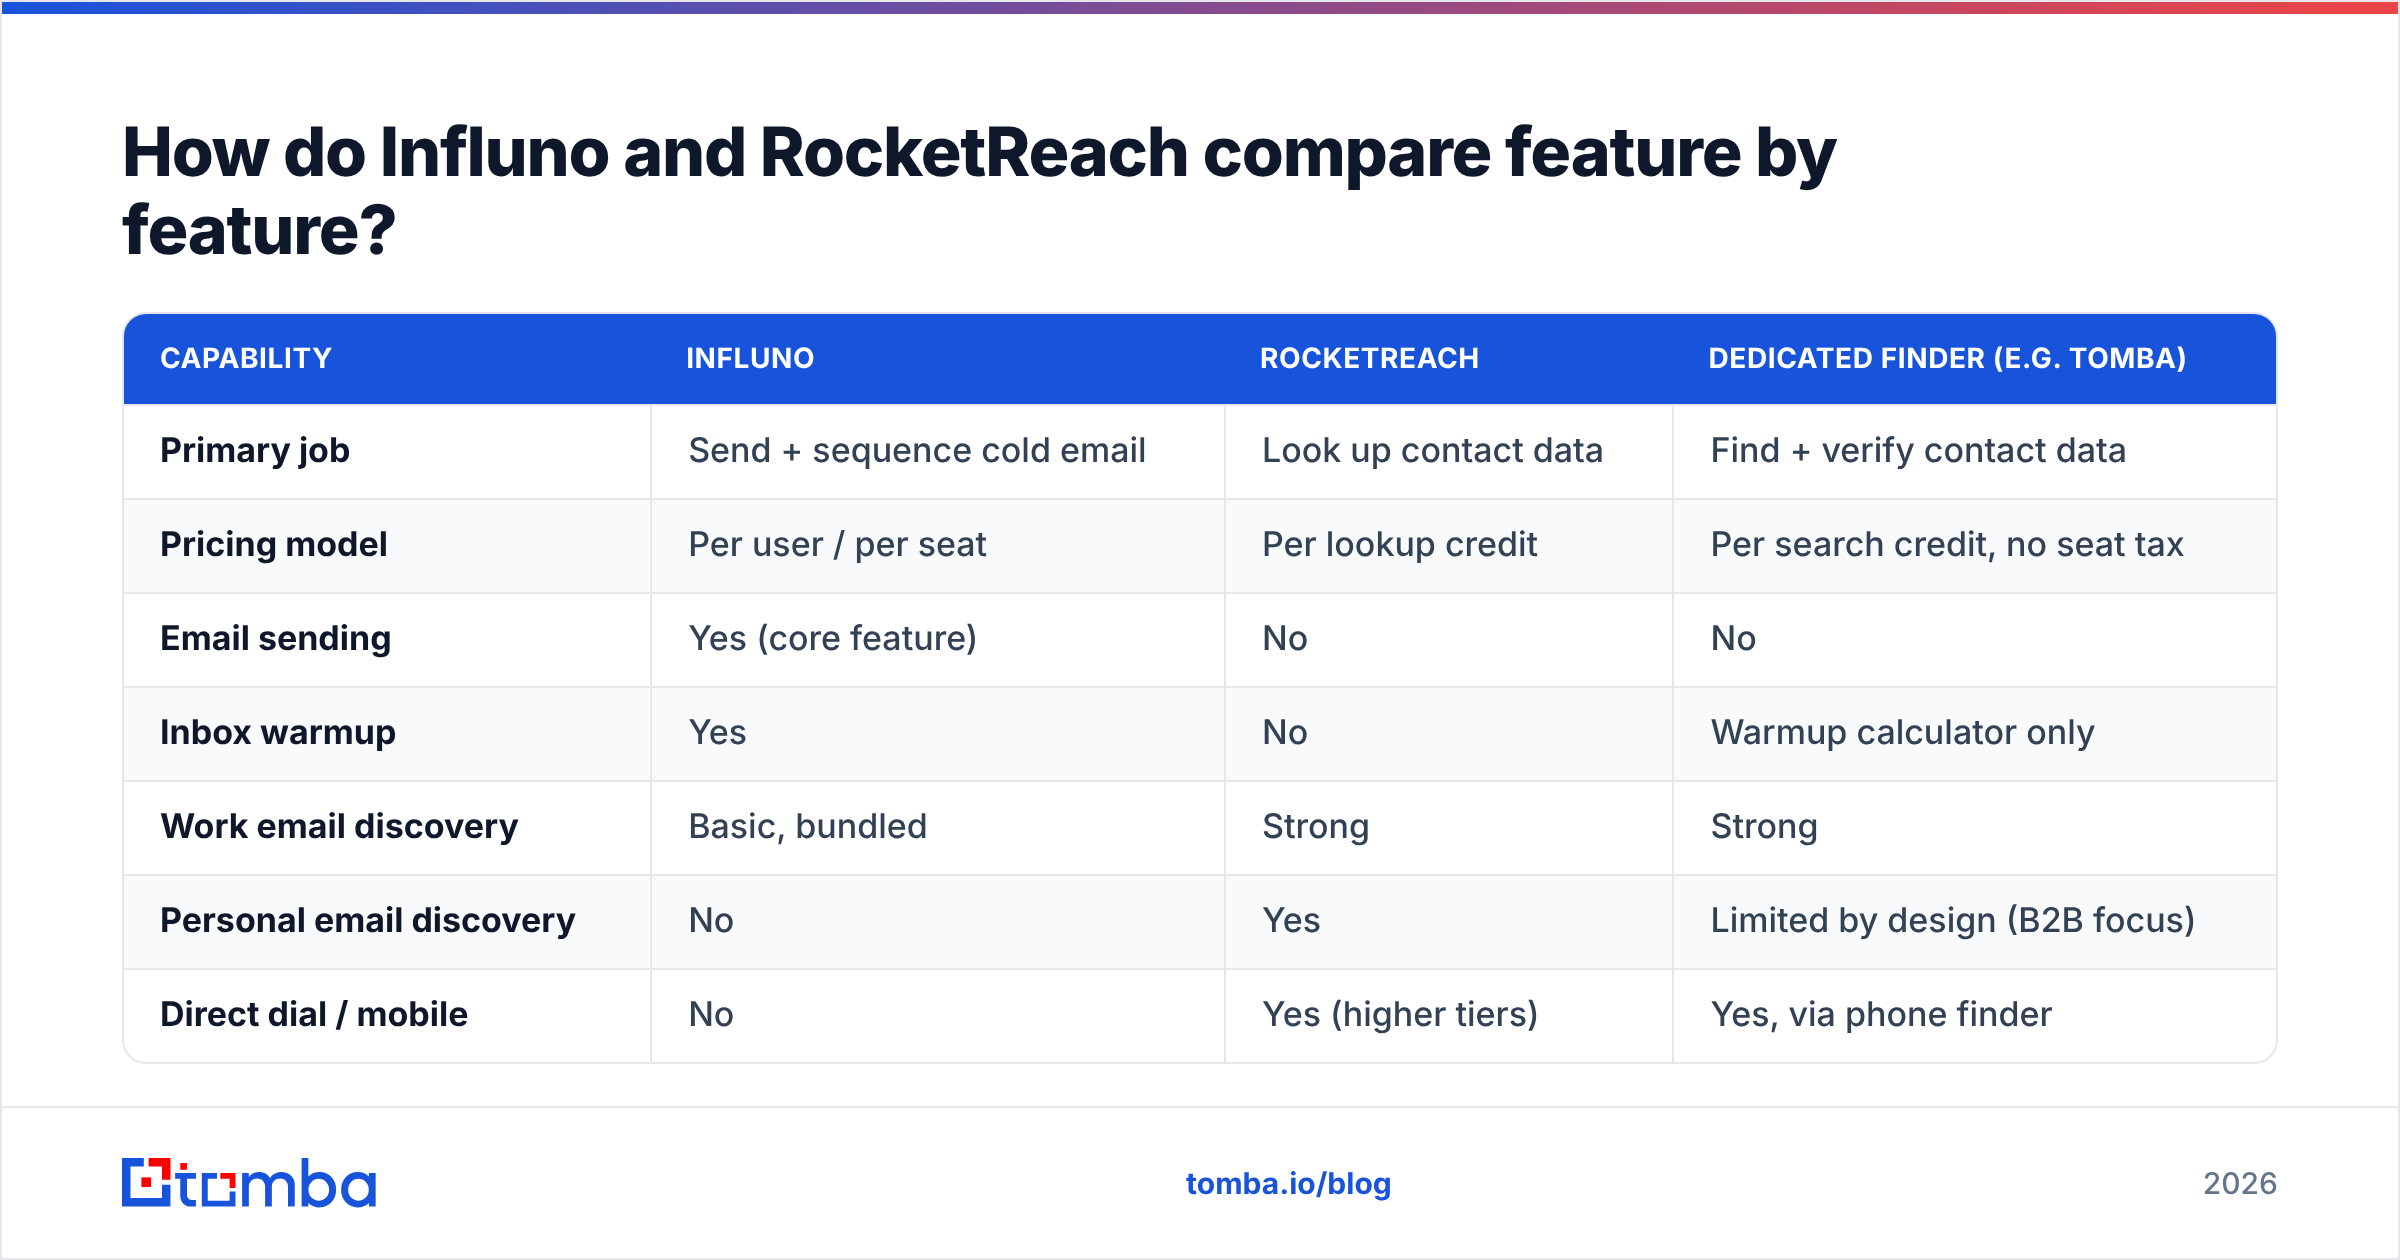The image size is (2400, 1260).
Task: Select the 'Personal email discovery' row label
Action: click(x=368, y=921)
